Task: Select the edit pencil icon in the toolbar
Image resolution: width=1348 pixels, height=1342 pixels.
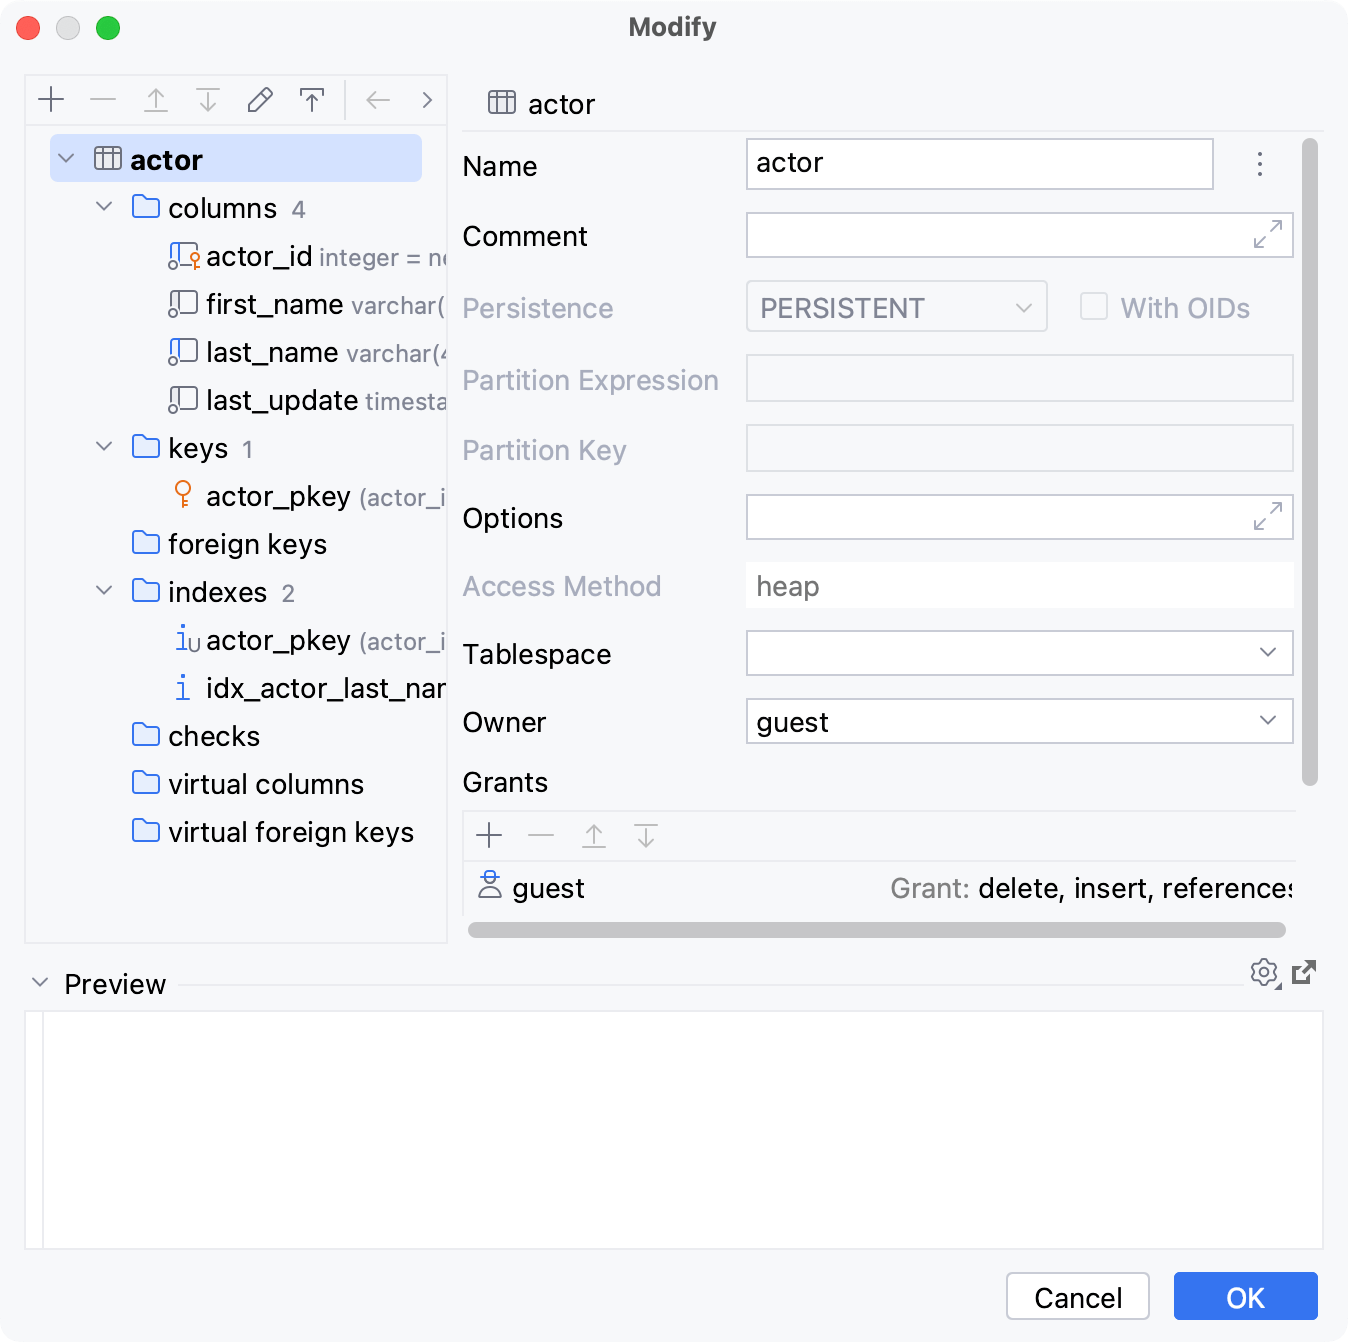Action: 259,99
